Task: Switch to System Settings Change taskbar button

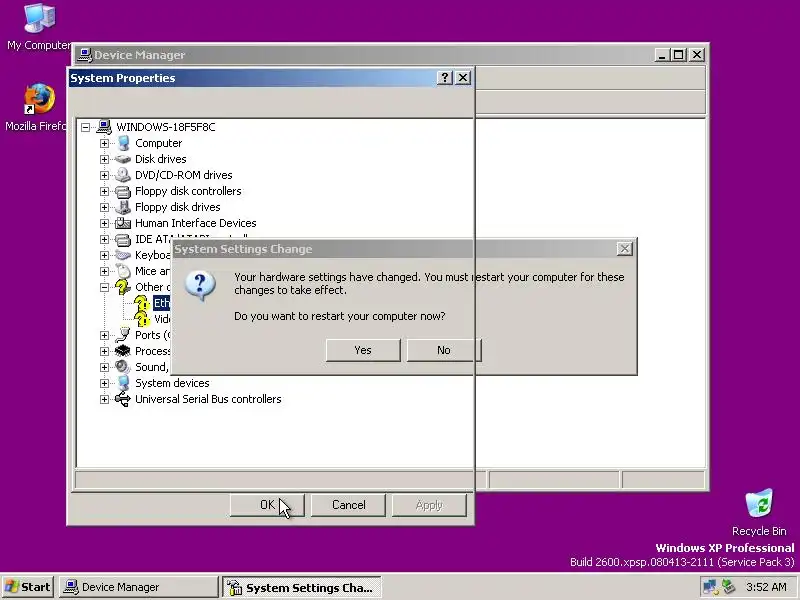Action: 302,587
